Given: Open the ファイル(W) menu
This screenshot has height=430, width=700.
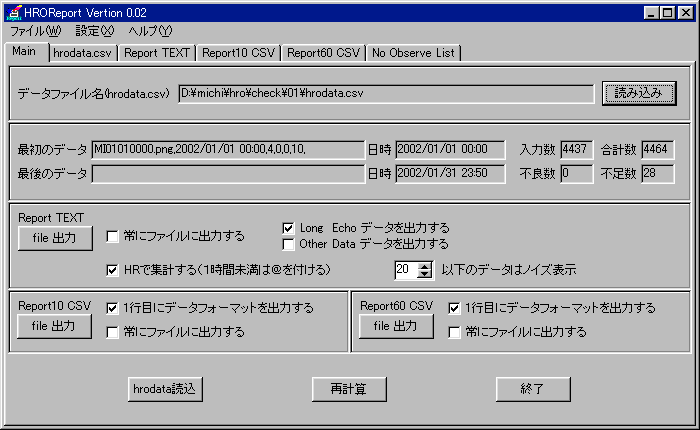Looking at the screenshot, I should (x=35, y=31).
